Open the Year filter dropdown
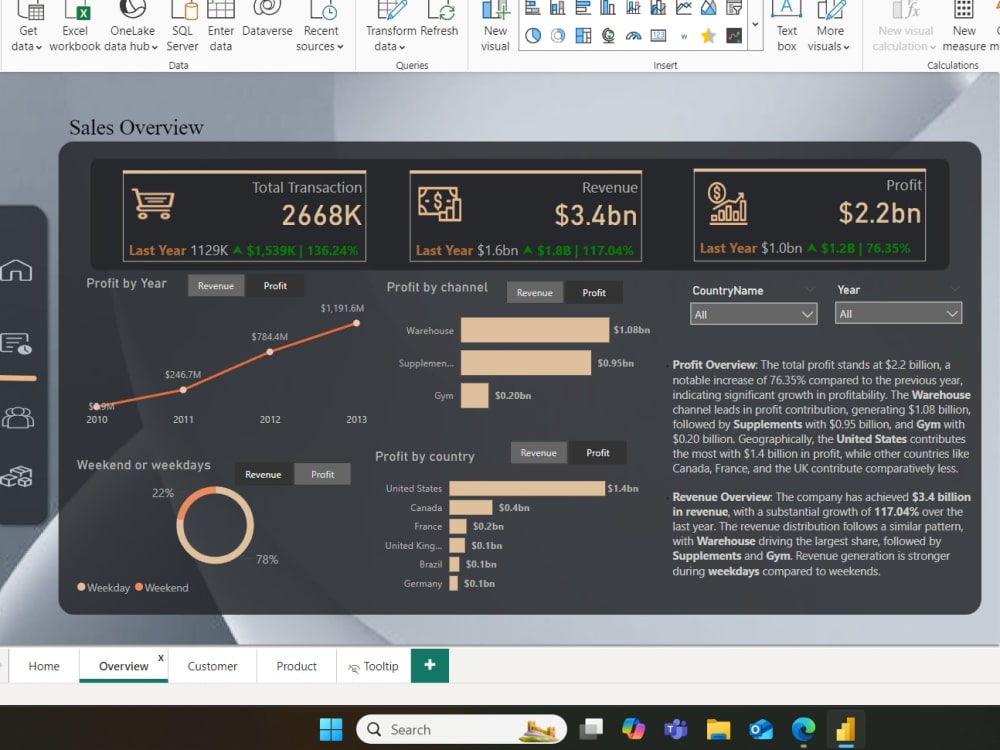Viewport: 1000px width, 750px height. click(897, 312)
